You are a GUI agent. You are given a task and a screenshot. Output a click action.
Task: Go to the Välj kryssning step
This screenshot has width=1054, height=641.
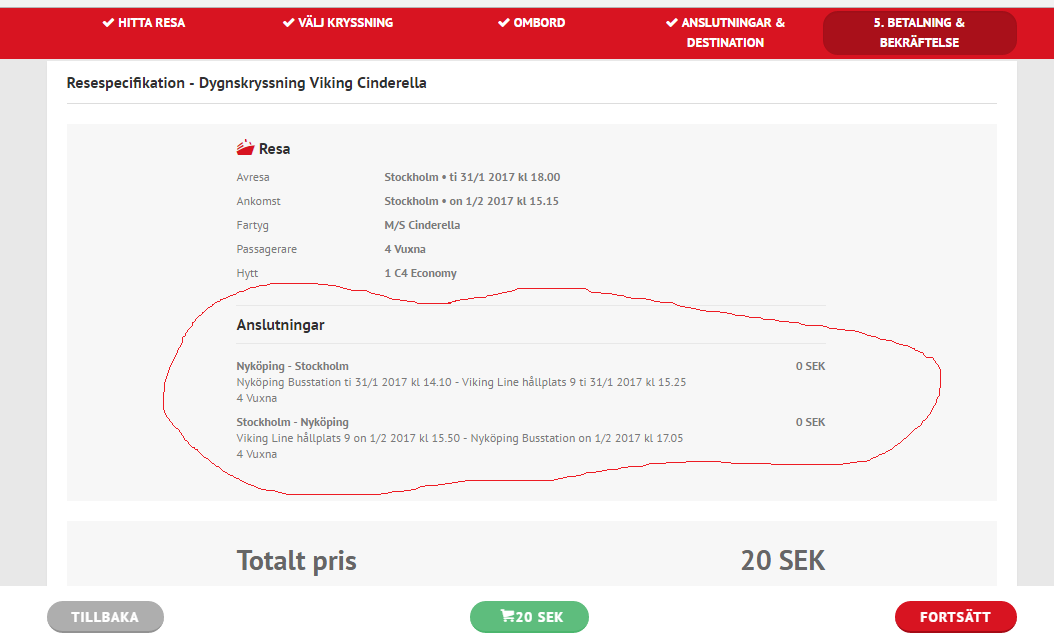point(338,23)
